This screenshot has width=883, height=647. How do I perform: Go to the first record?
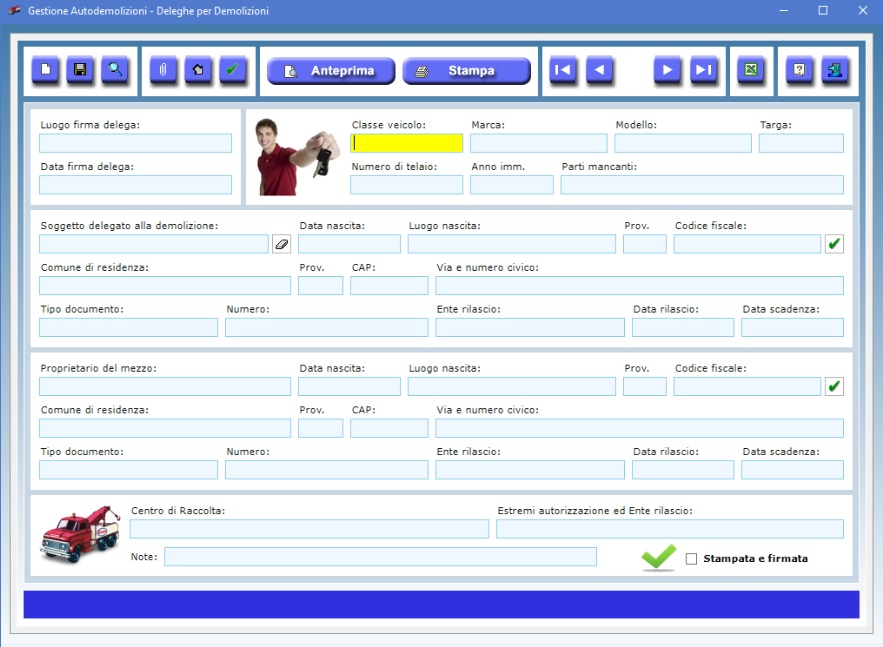pos(563,70)
